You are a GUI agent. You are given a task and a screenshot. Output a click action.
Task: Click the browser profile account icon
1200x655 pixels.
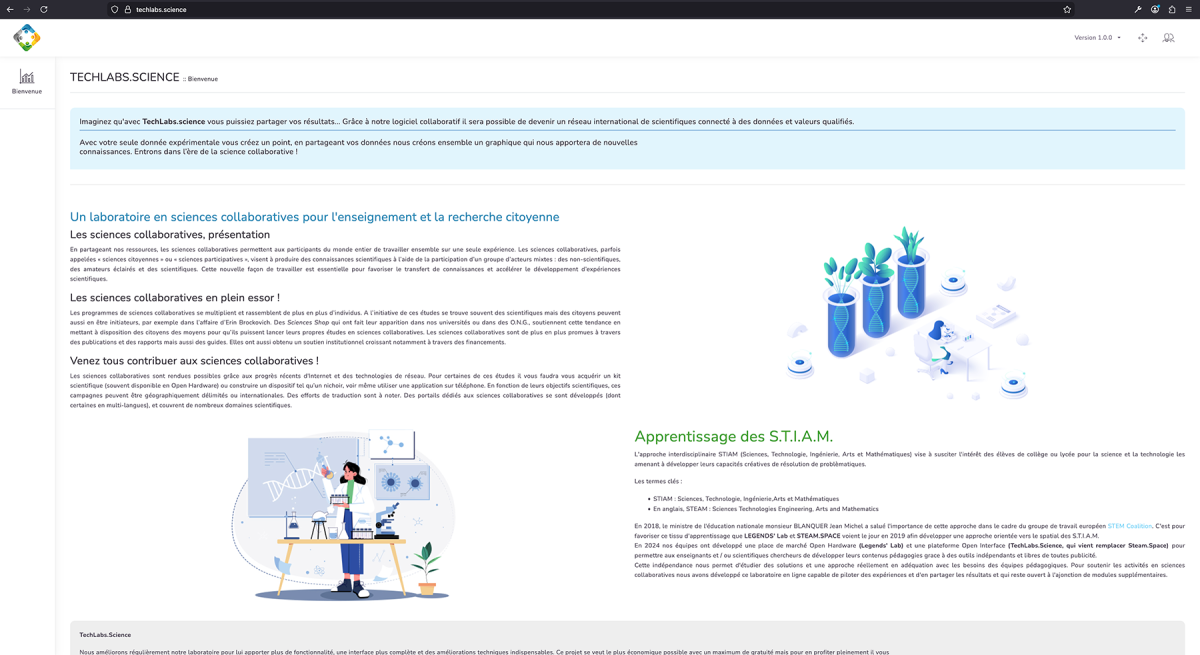coord(1155,9)
